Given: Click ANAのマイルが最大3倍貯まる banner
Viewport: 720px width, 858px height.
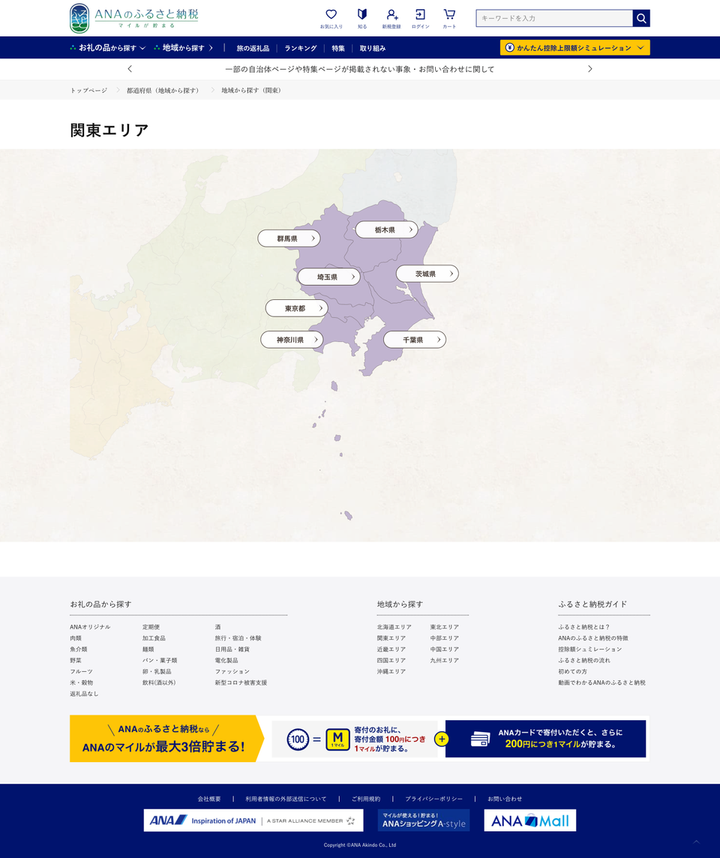Looking at the screenshot, I should coord(359,739).
